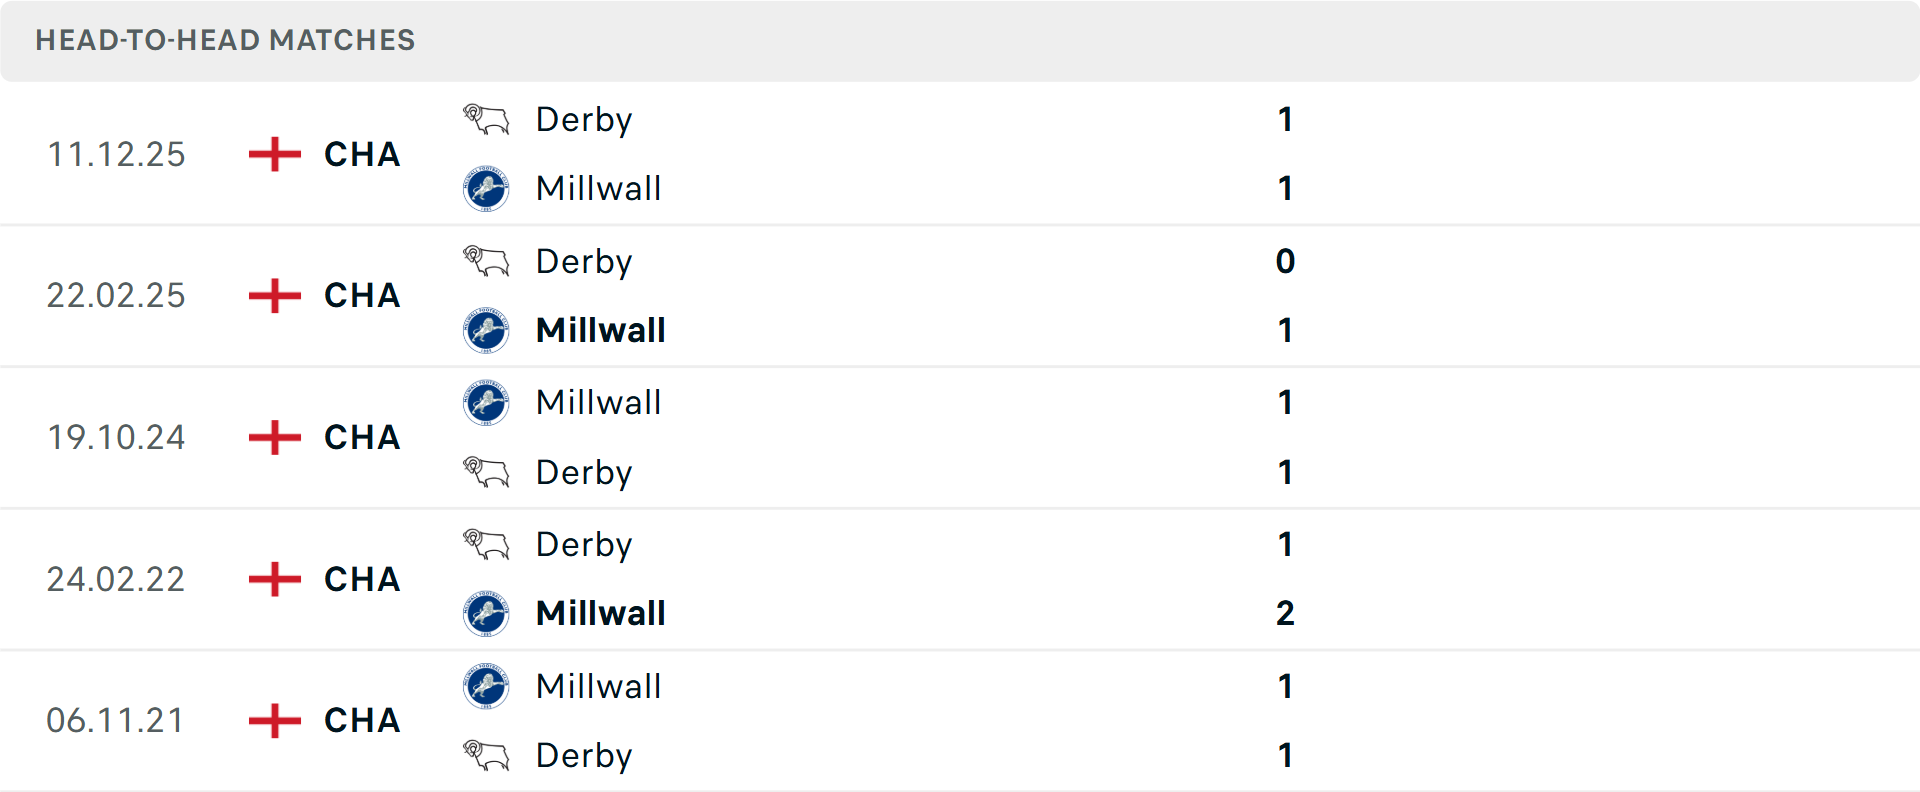The width and height of the screenshot is (1920, 792).
Task: Click the Derby club crest on 11.12.25 row
Action: (485, 118)
